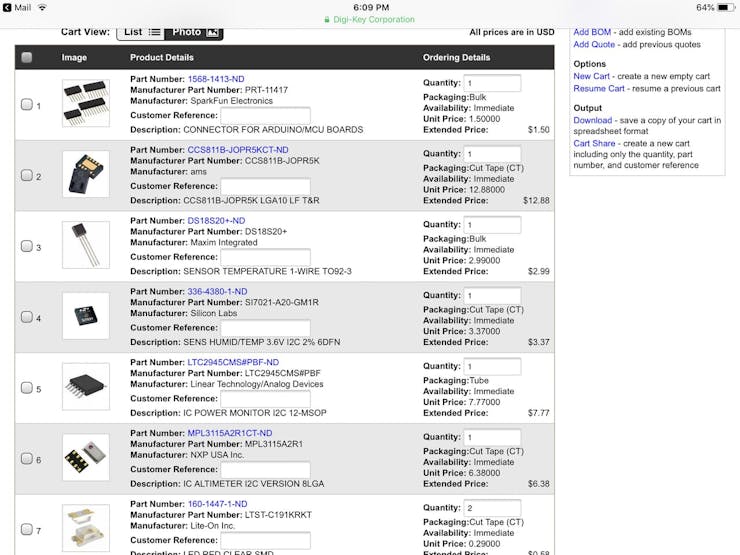
Task: Open LTST-C191KRKT LED image
Action: pos(86,528)
